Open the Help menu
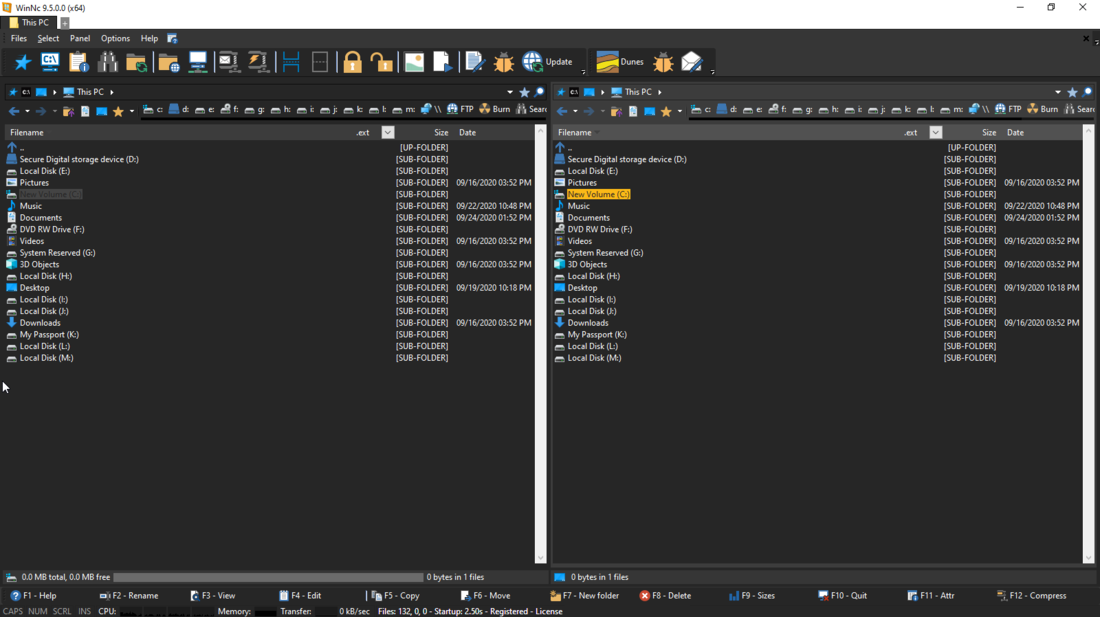This screenshot has height=617, width=1100. 149,39
